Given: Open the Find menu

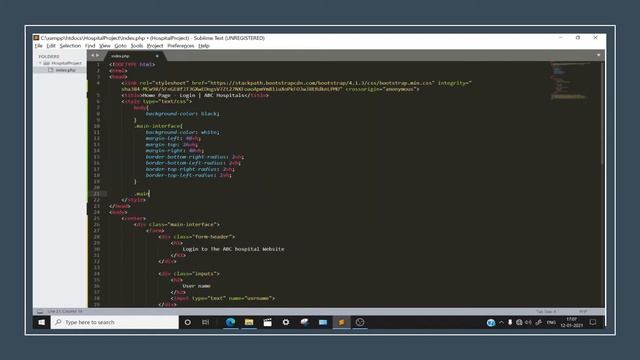Looking at the screenshot, I should pyautogui.click(x=90, y=46).
